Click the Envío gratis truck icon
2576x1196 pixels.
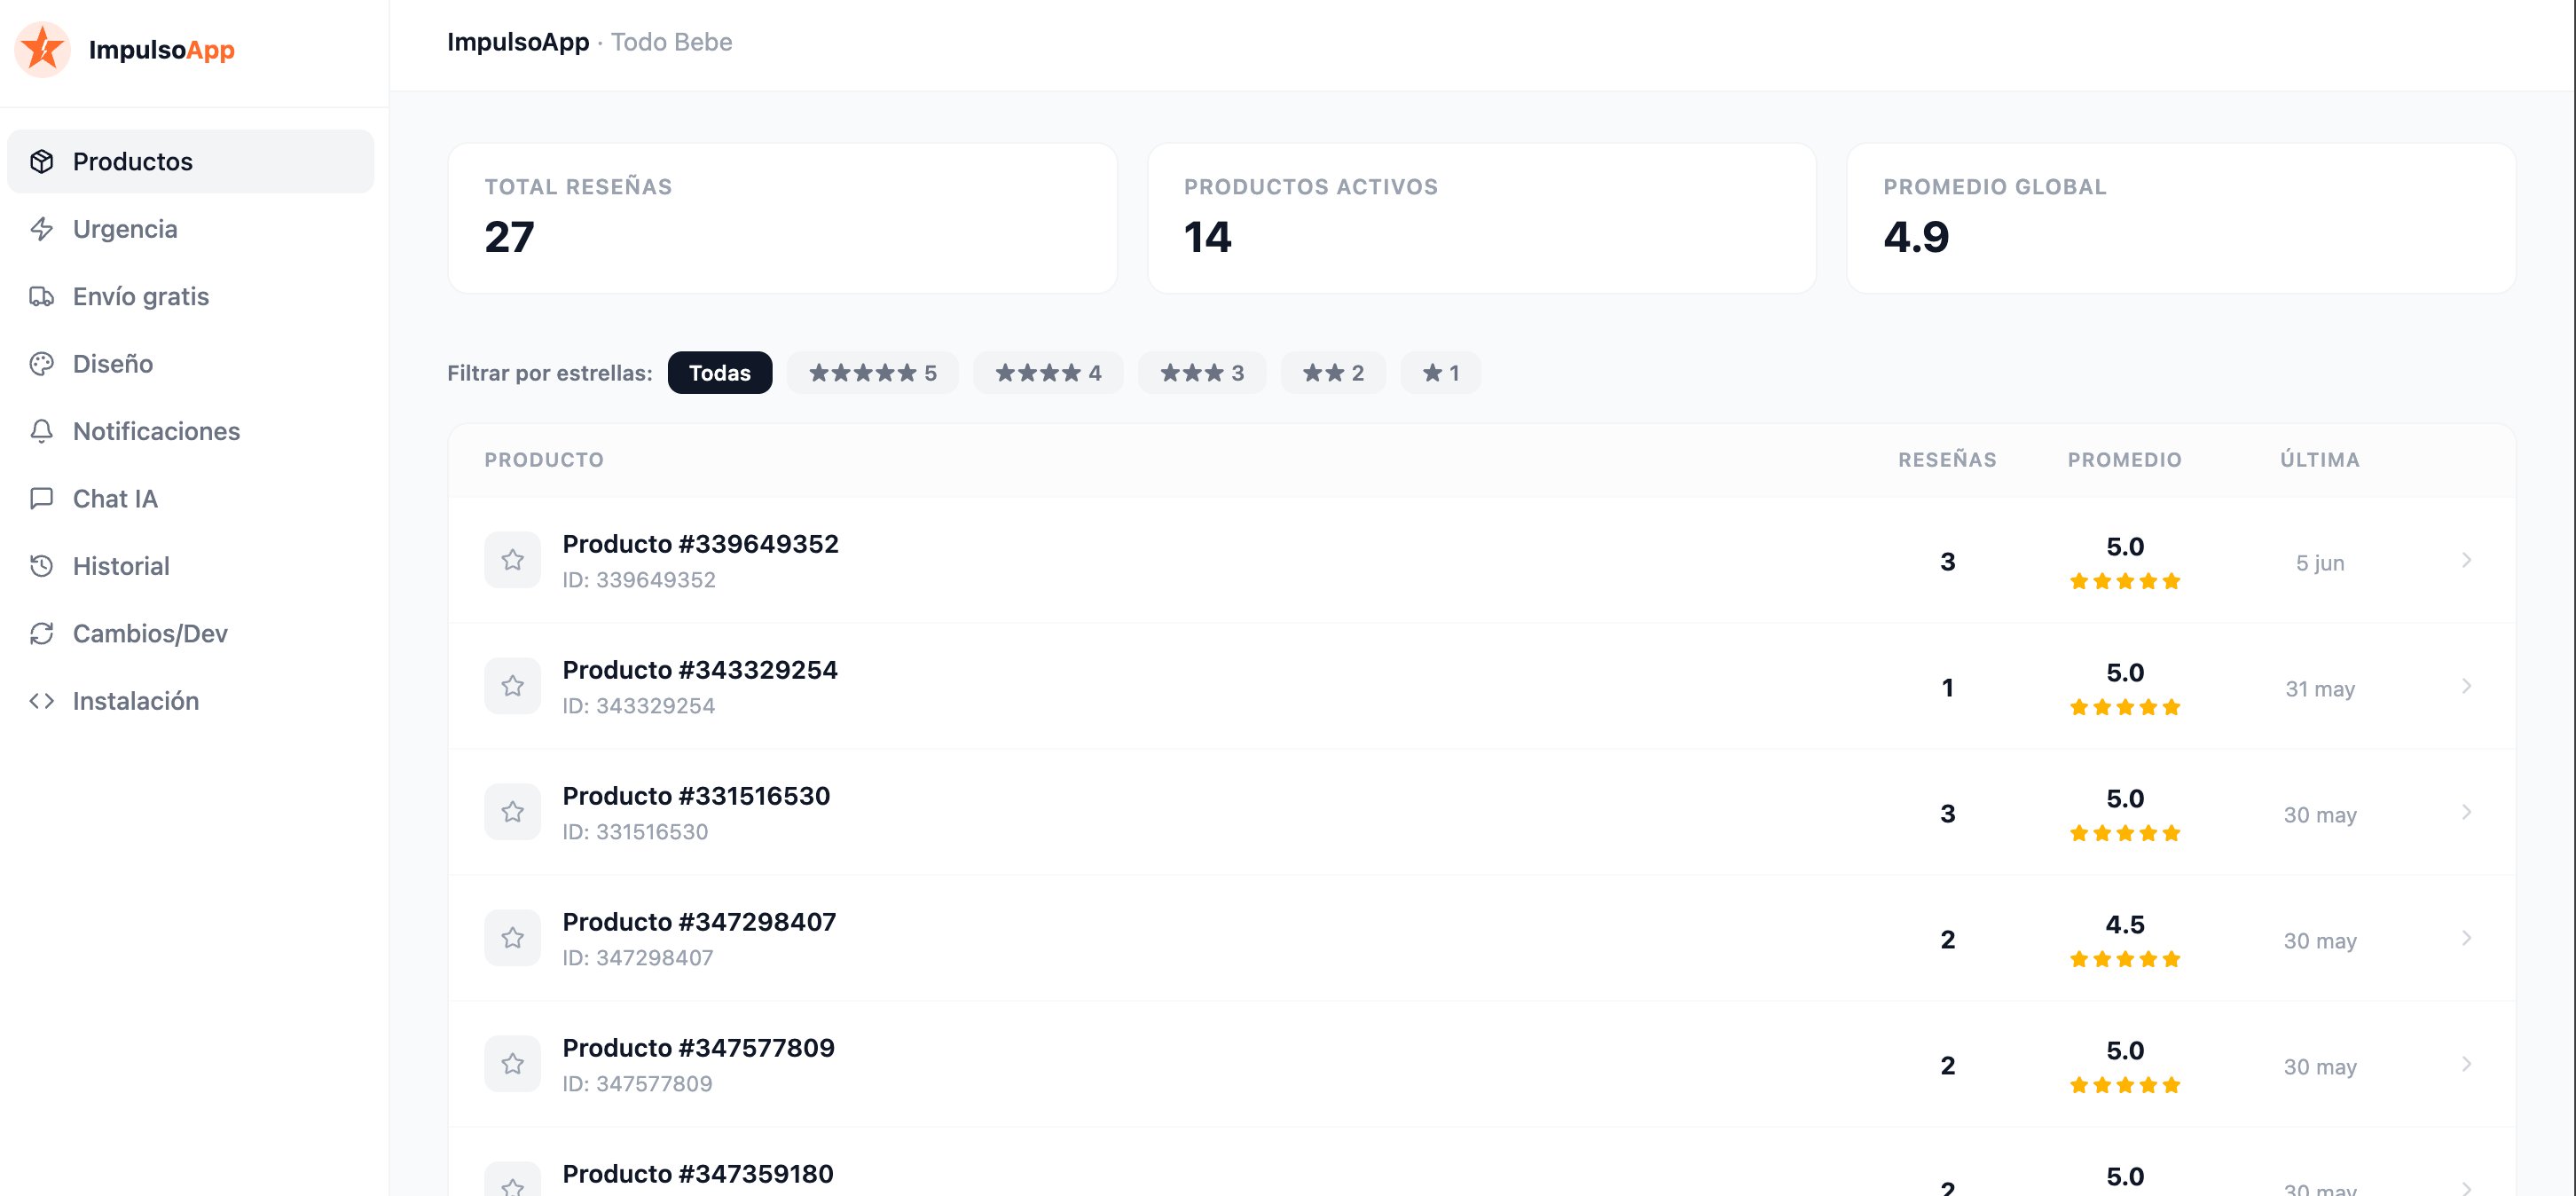click(x=41, y=296)
